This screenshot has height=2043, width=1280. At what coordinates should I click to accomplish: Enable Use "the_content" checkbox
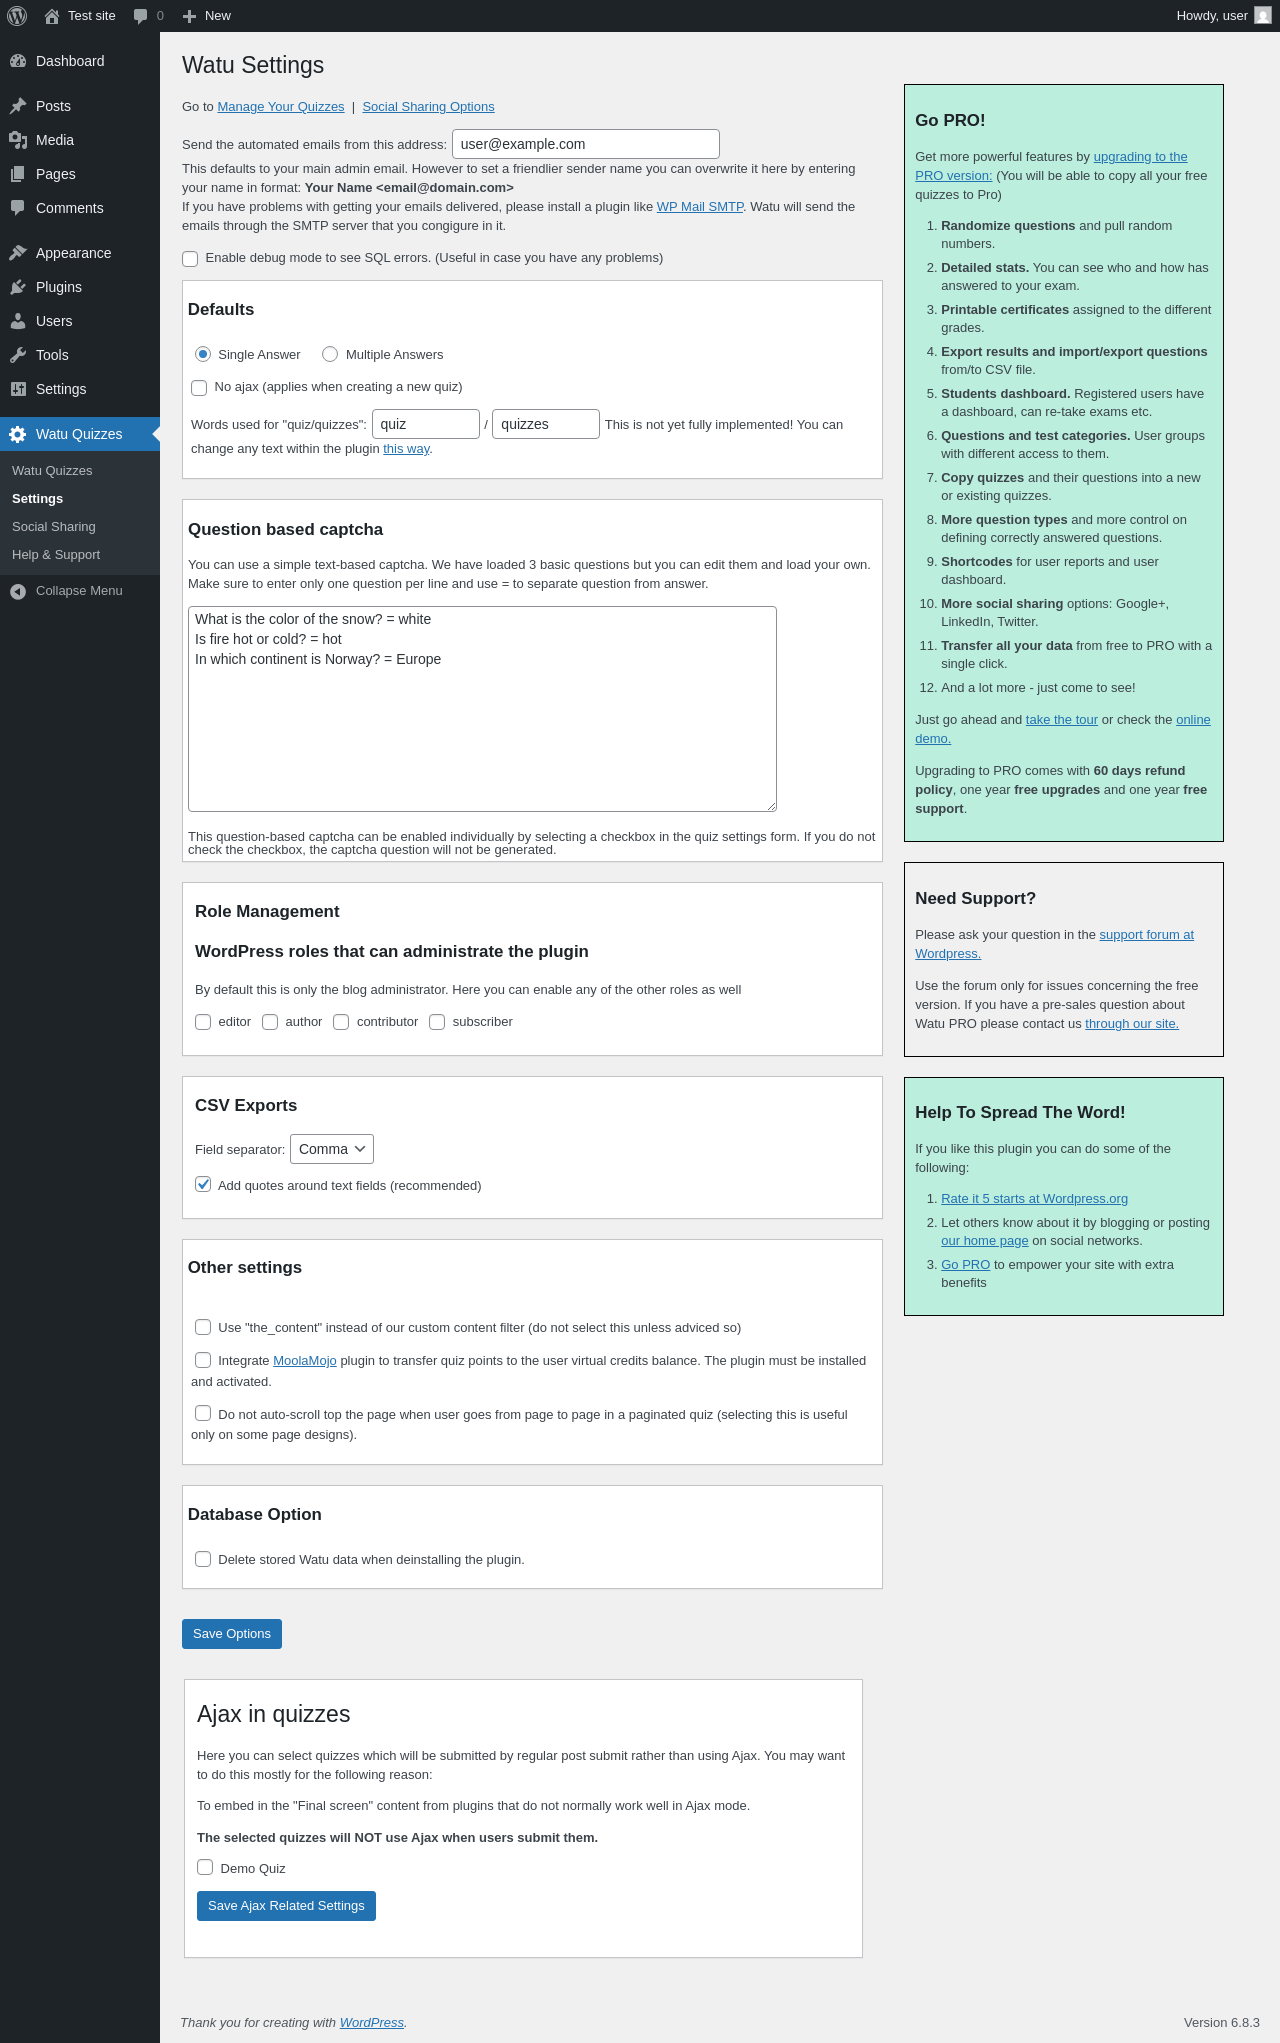[203, 1327]
